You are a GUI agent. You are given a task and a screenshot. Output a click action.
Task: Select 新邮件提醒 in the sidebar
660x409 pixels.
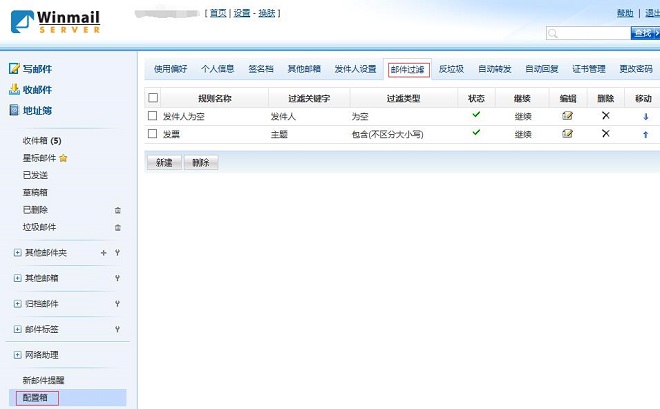(44, 380)
